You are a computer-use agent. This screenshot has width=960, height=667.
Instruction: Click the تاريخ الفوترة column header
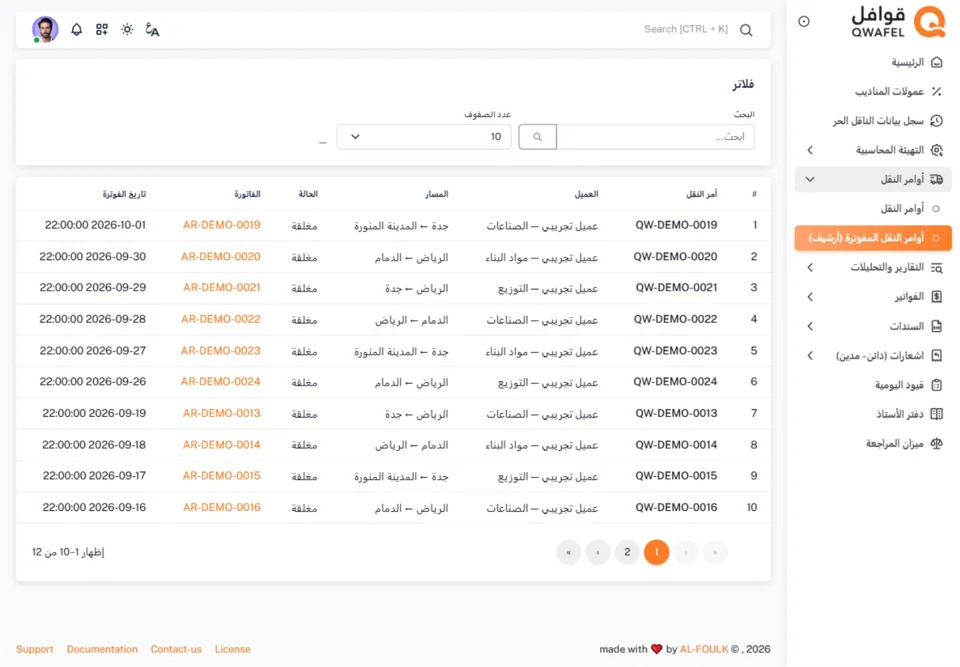click(x=124, y=194)
